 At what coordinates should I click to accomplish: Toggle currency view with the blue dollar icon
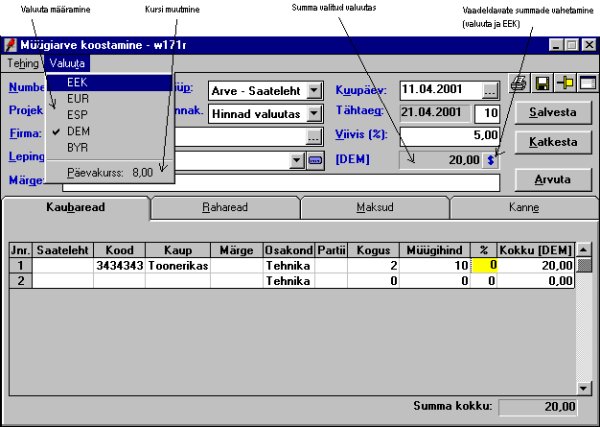coord(490,159)
